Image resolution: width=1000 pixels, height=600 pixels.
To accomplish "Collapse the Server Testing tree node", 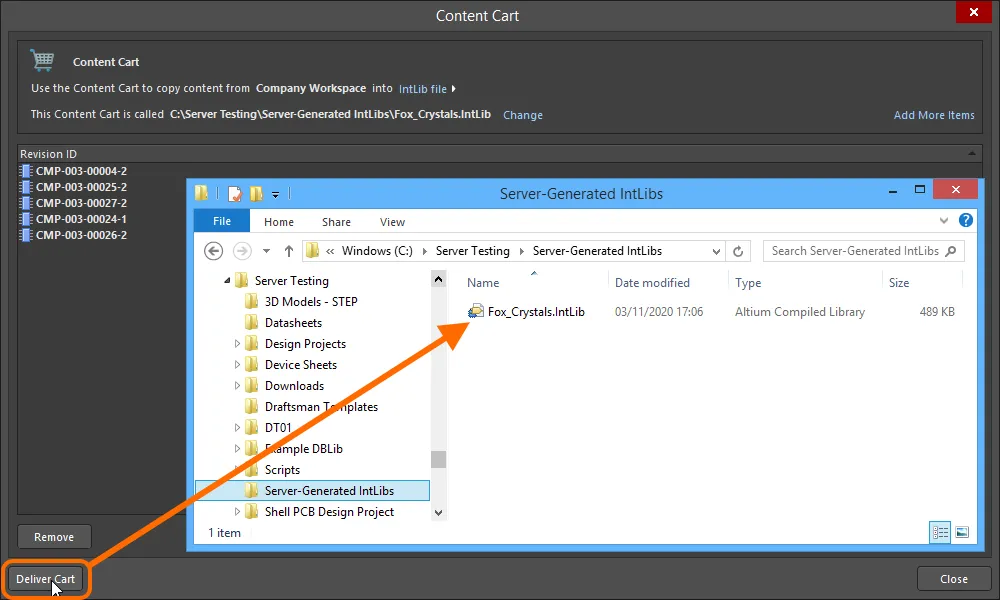I will click(x=227, y=281).
